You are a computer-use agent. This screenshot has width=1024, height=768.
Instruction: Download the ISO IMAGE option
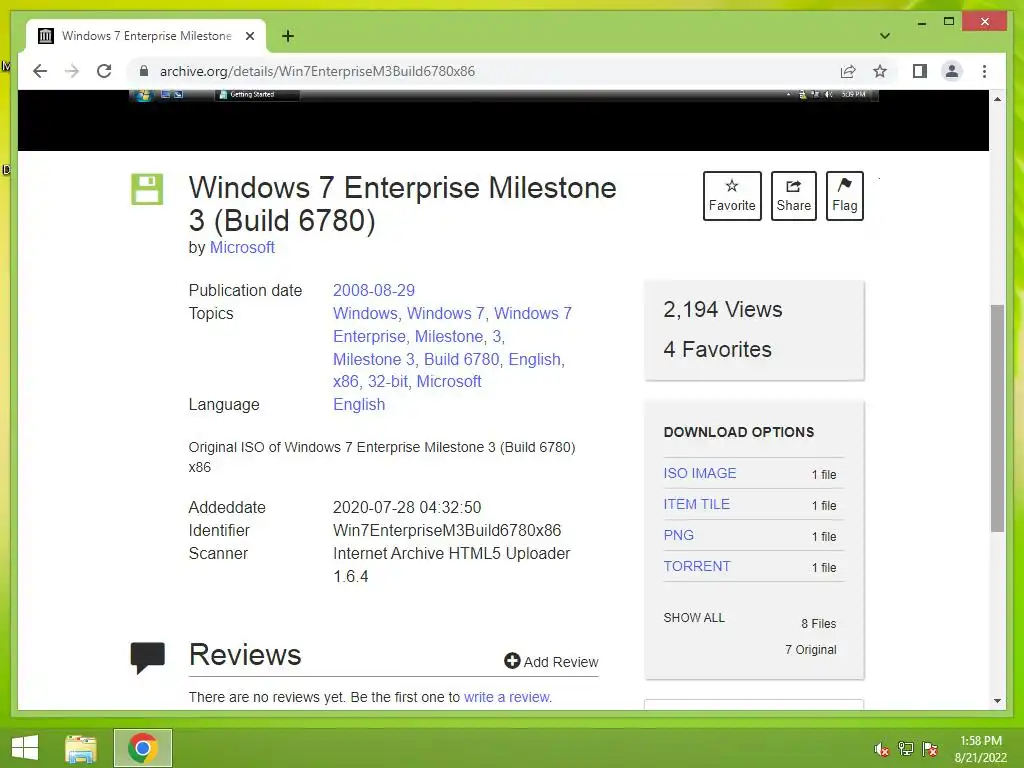coord(699,473)
